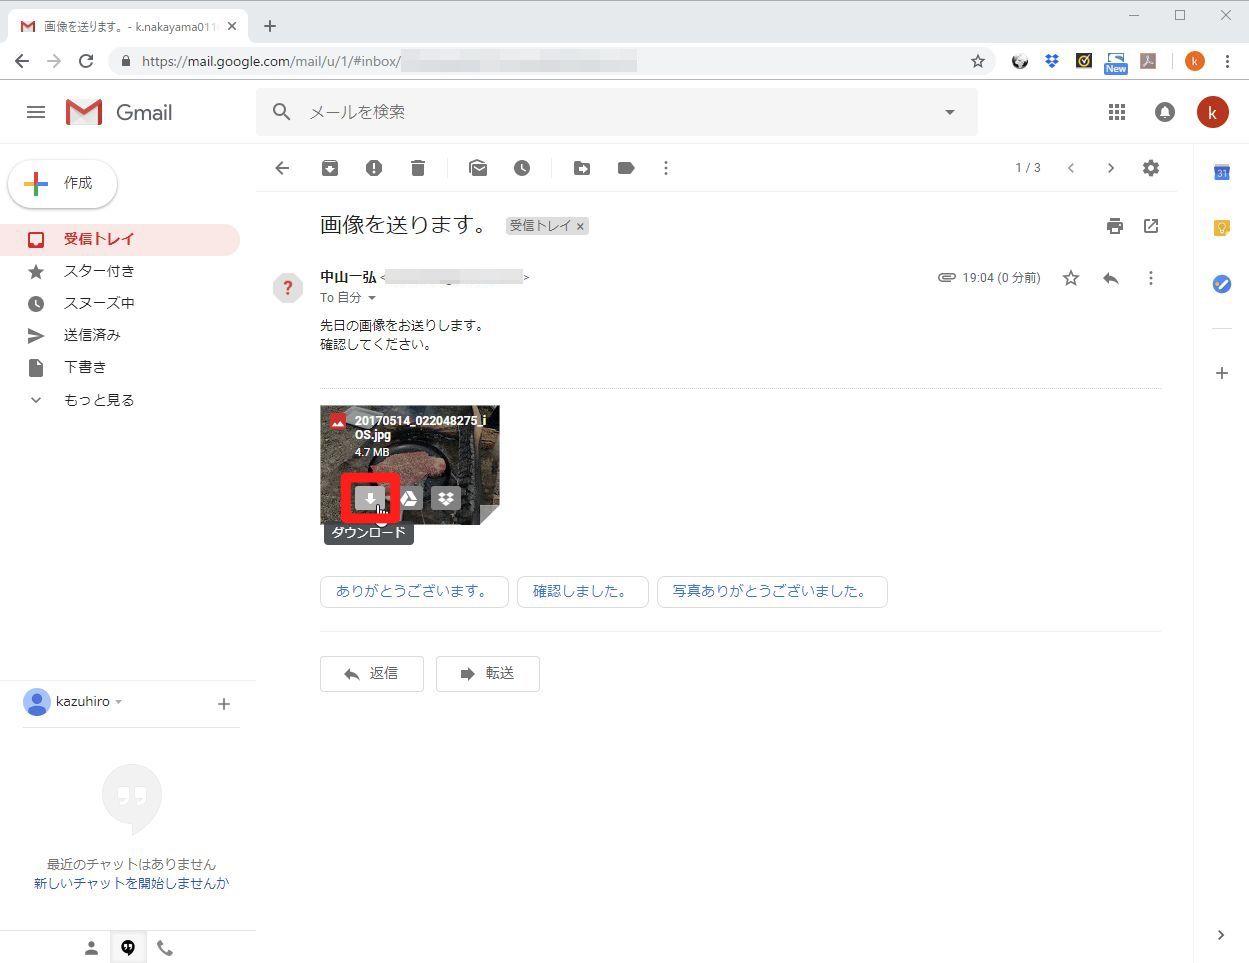Click the Gmail logo
The height and width of the screenshot is (963, 1249).
(x=119, y=112)
